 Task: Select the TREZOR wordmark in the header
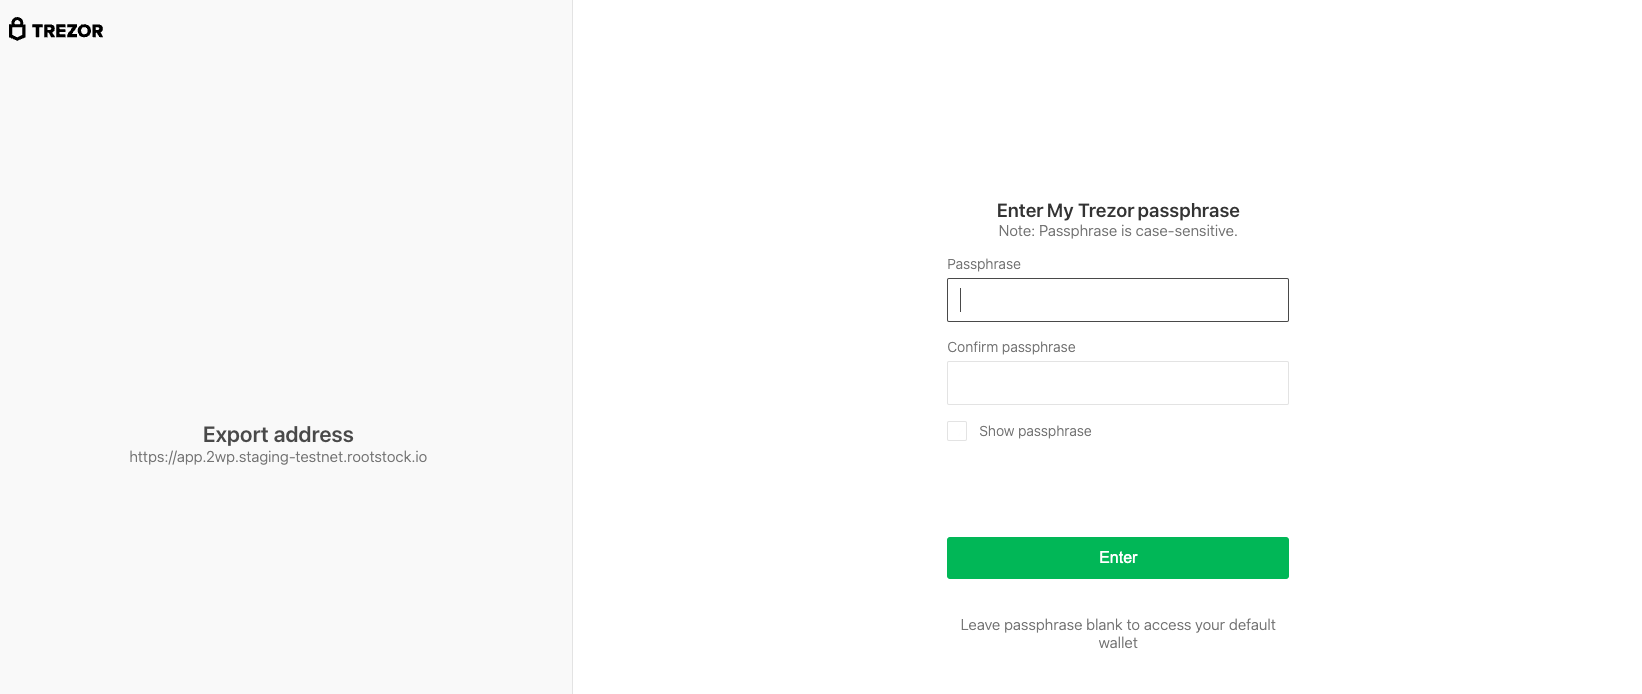(67, 30)
